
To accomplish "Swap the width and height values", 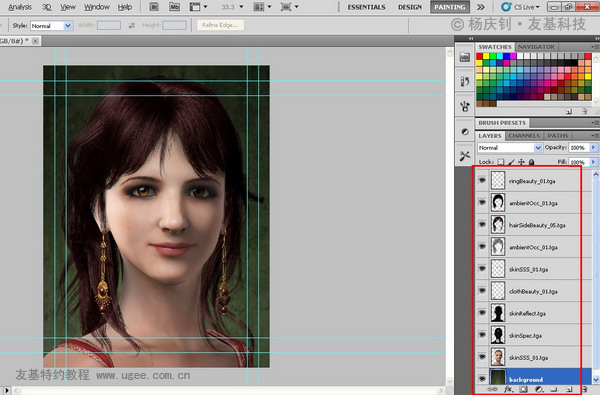I will (x=132, y=25).
